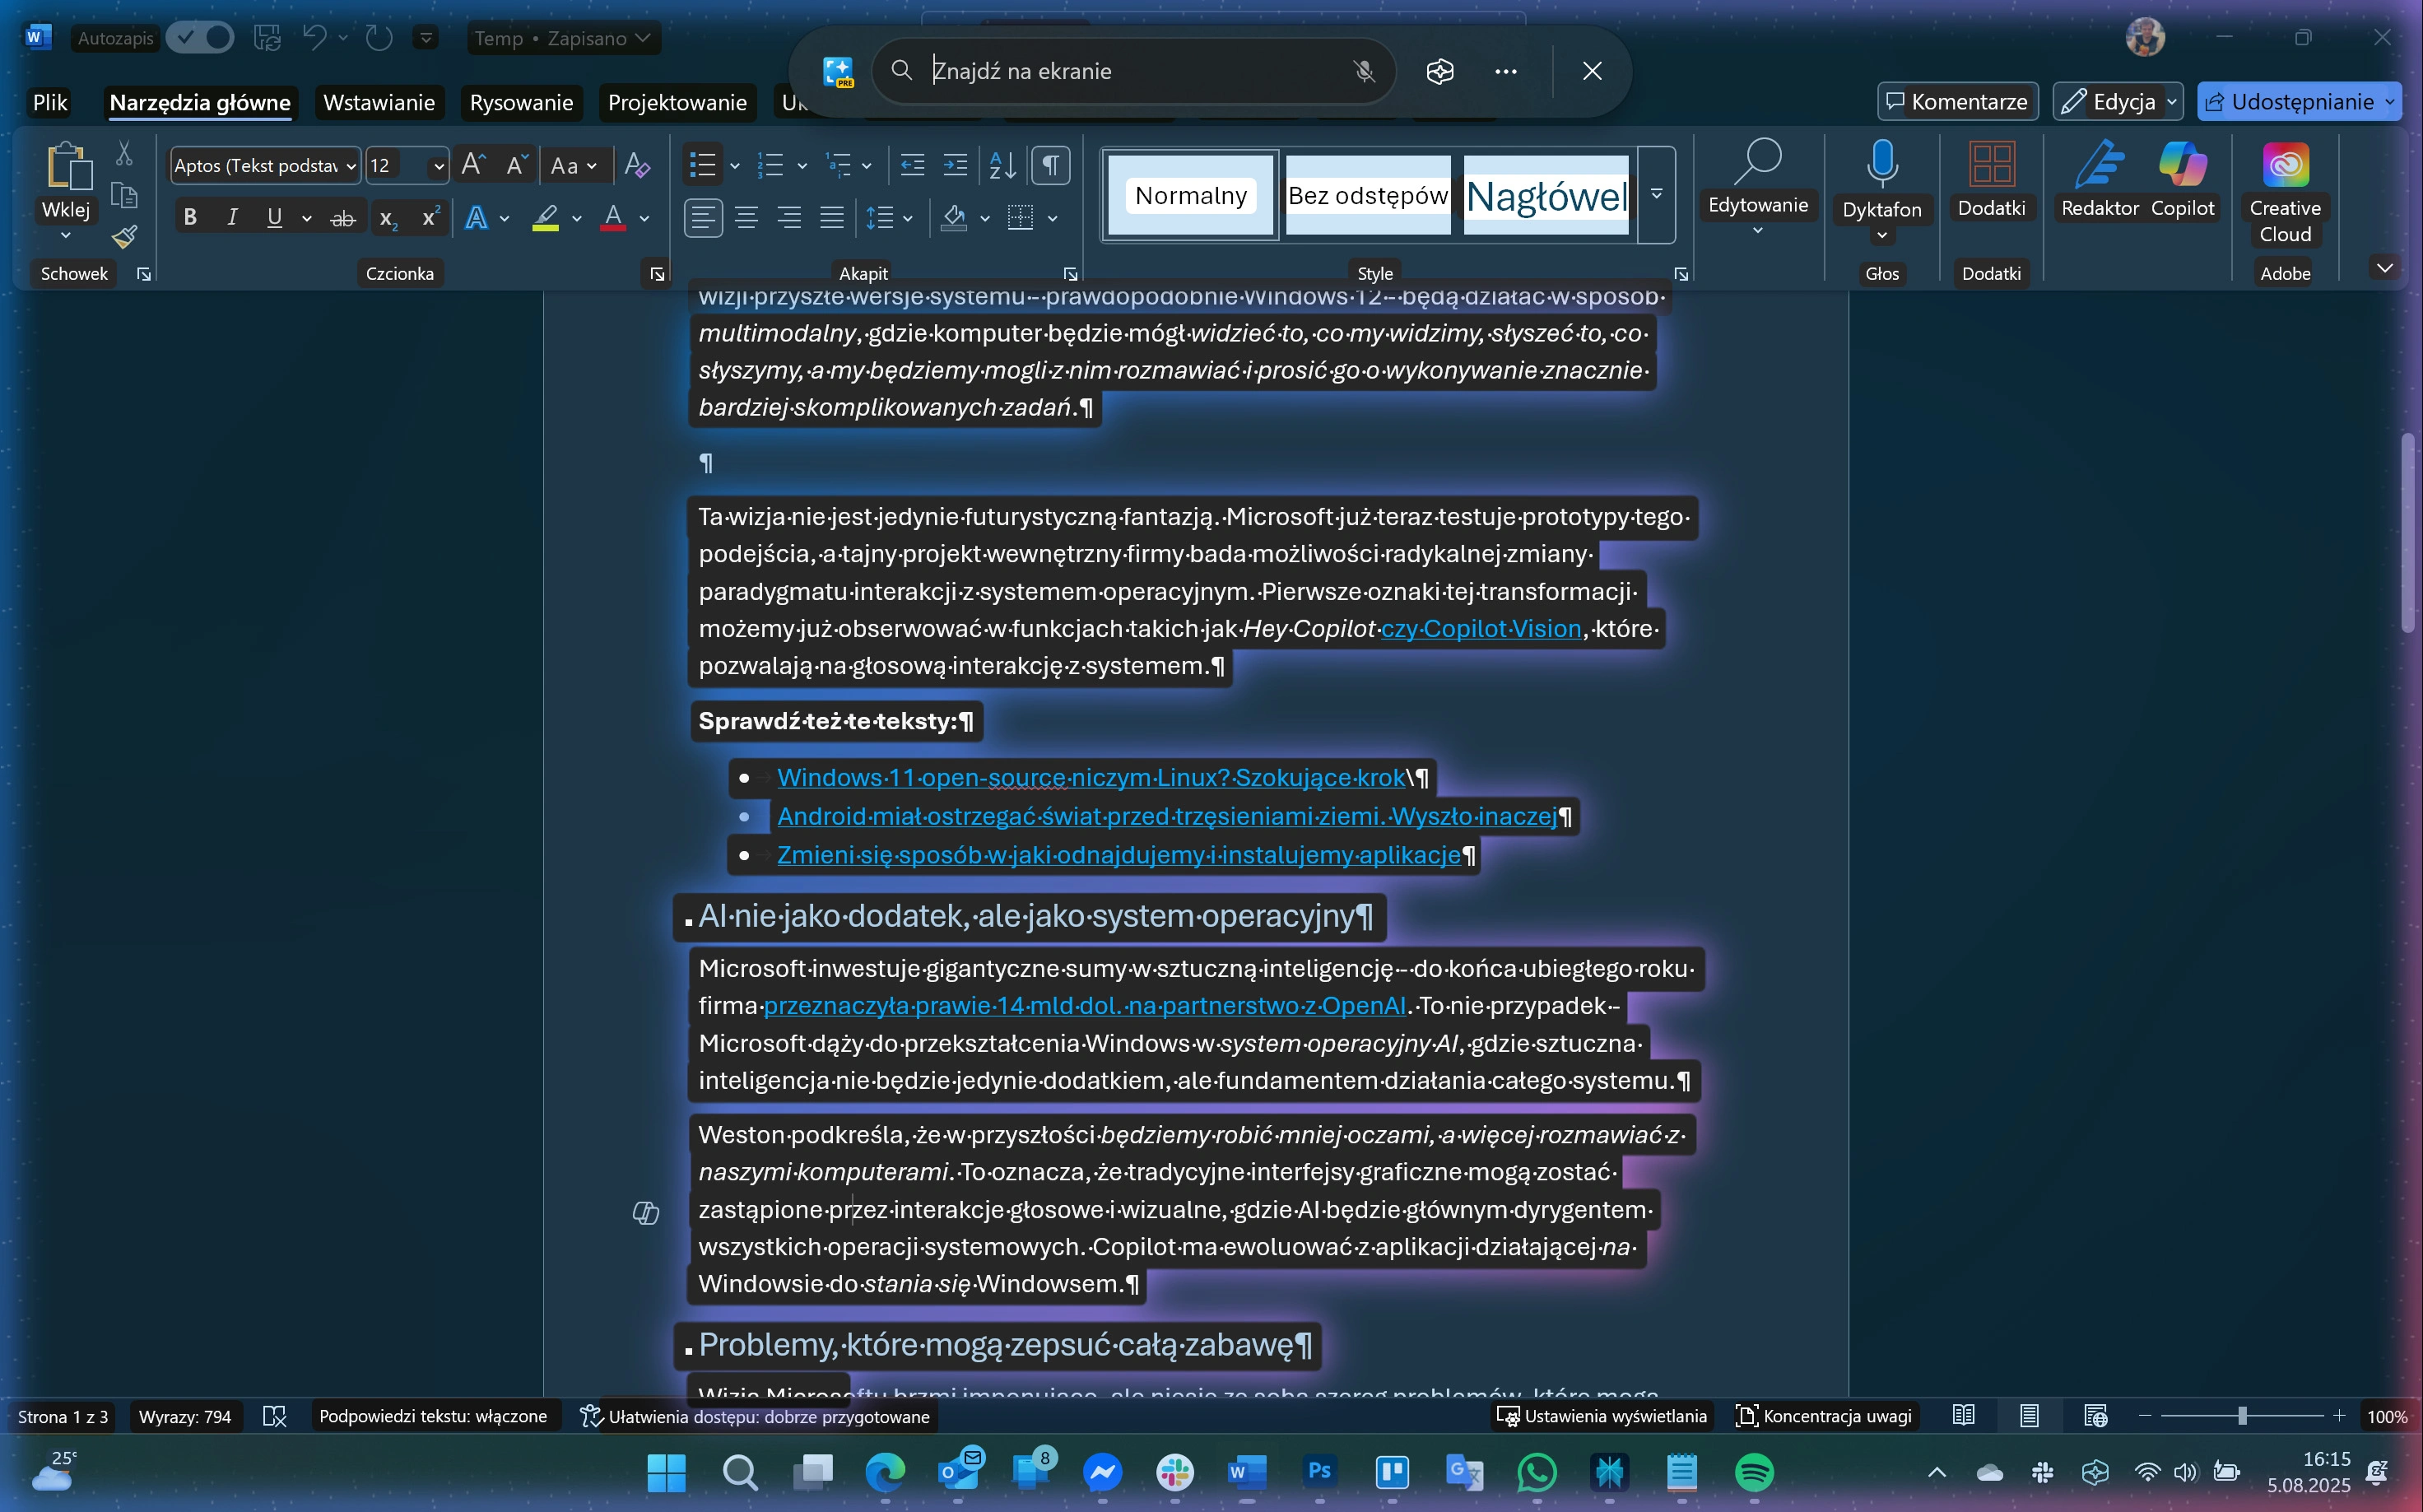Open the Aa change case dropdown
2423x1512 pixels.
[x=574, y=165]
